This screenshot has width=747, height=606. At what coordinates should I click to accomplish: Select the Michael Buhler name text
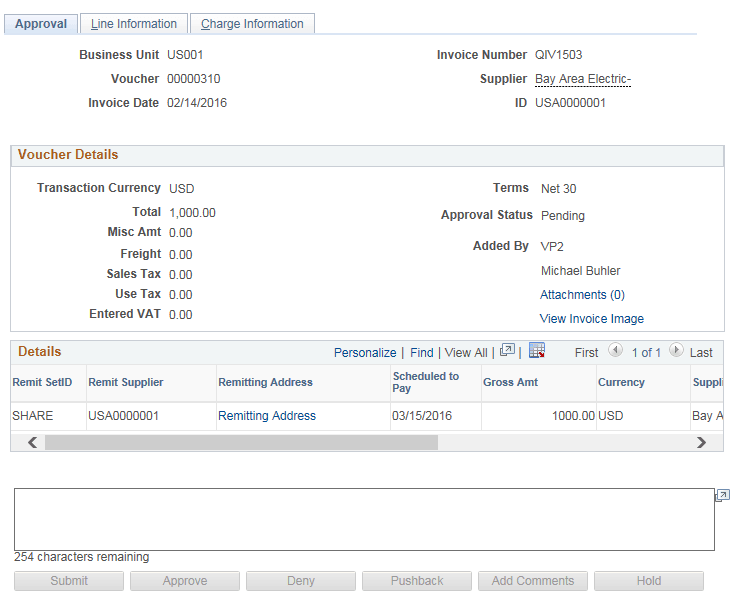click(580, 271)
